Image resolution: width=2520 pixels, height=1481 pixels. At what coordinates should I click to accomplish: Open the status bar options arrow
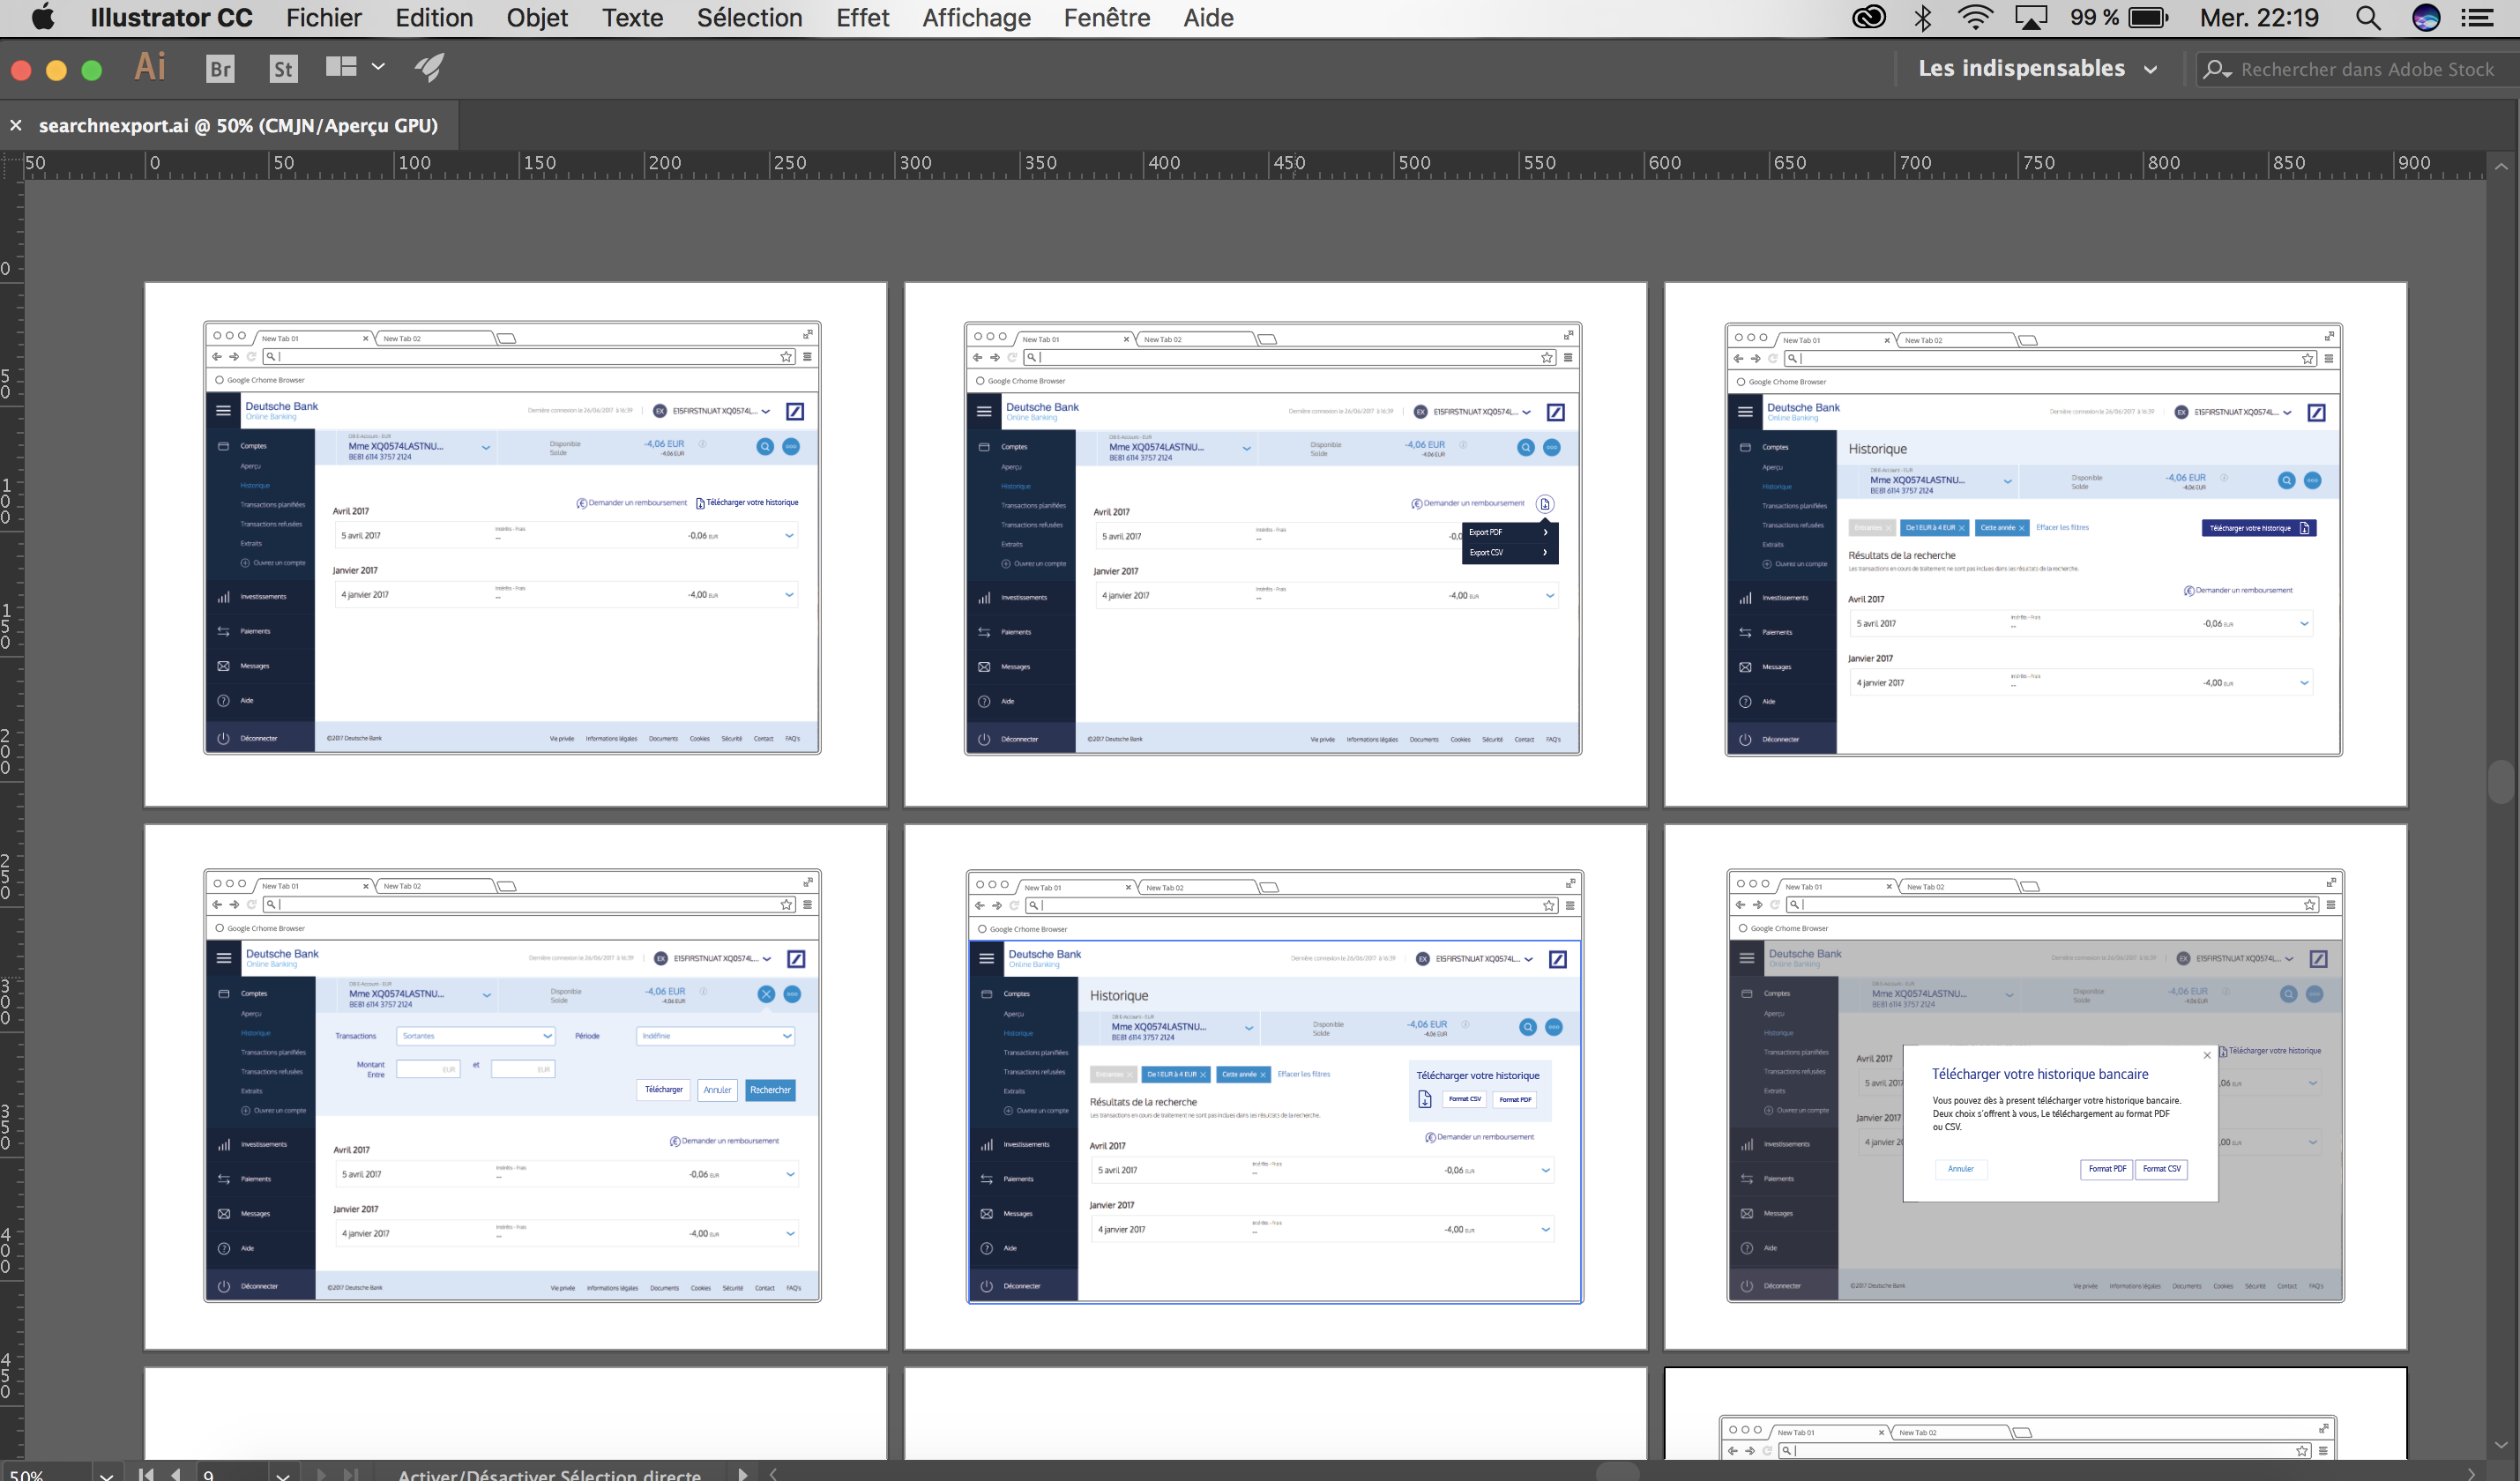(742, 1473)
